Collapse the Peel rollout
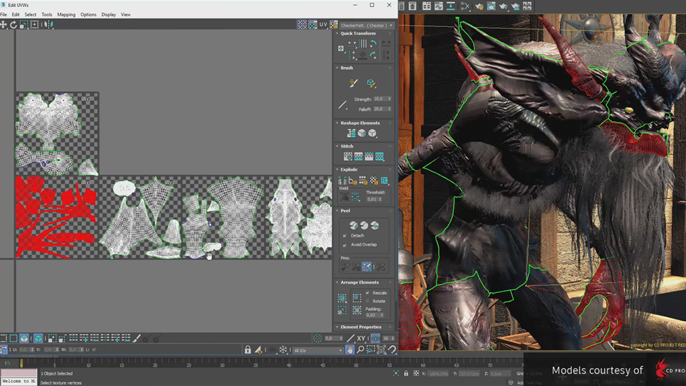686x386 pixels. point(337,211)
